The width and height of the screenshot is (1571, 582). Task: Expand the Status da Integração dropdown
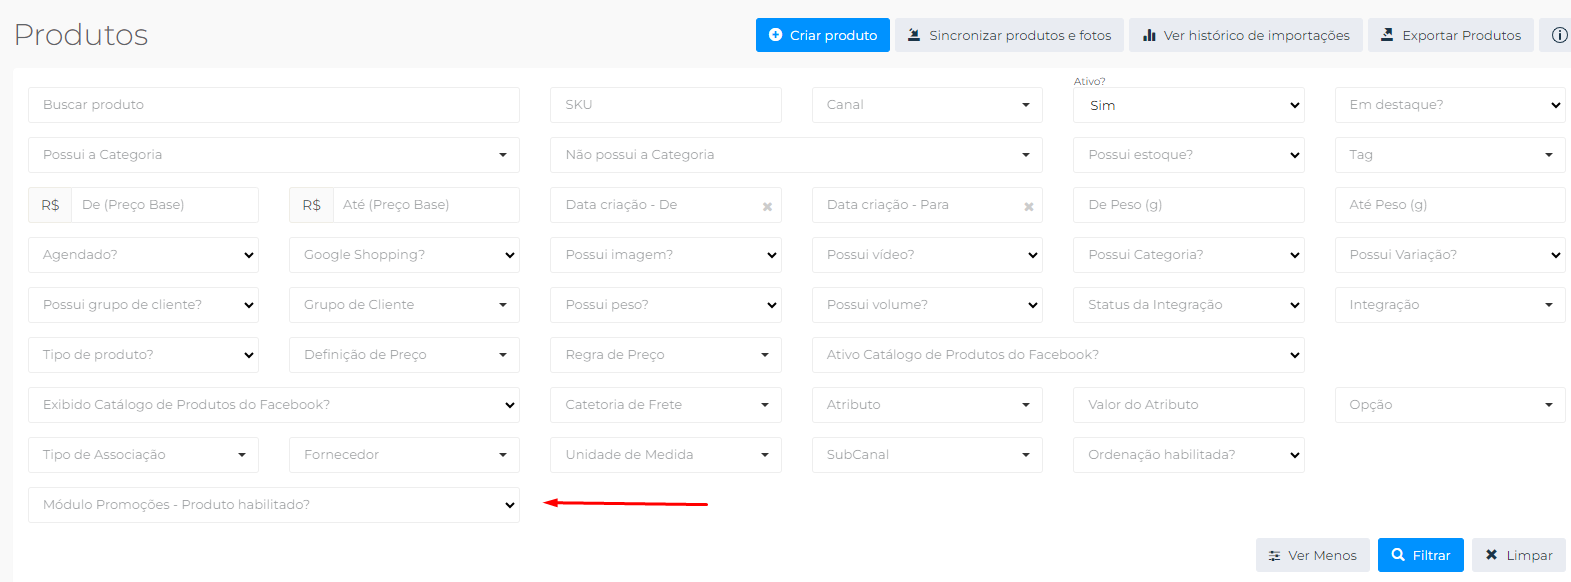1188,305
